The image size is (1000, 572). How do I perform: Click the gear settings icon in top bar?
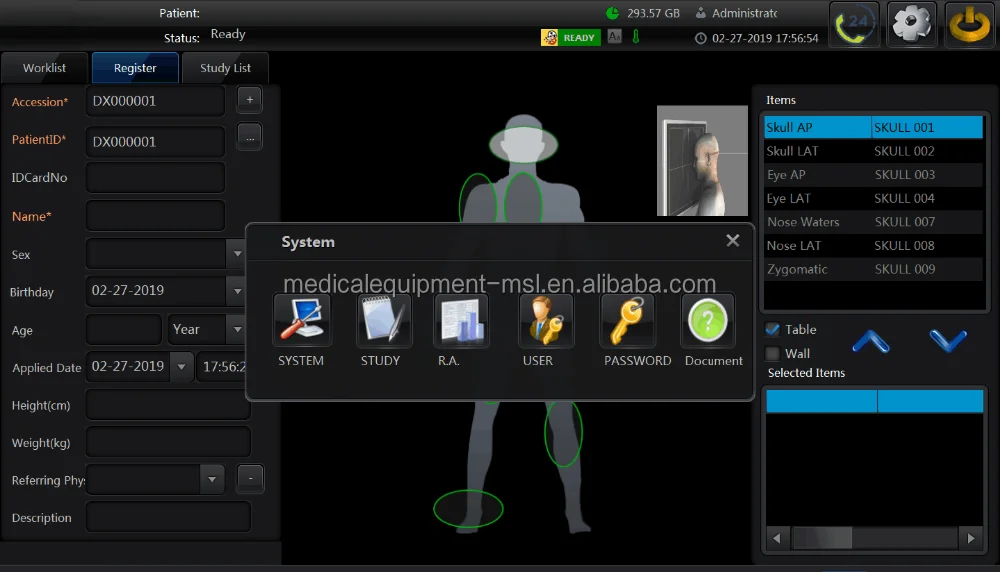(x=912, y=24)
